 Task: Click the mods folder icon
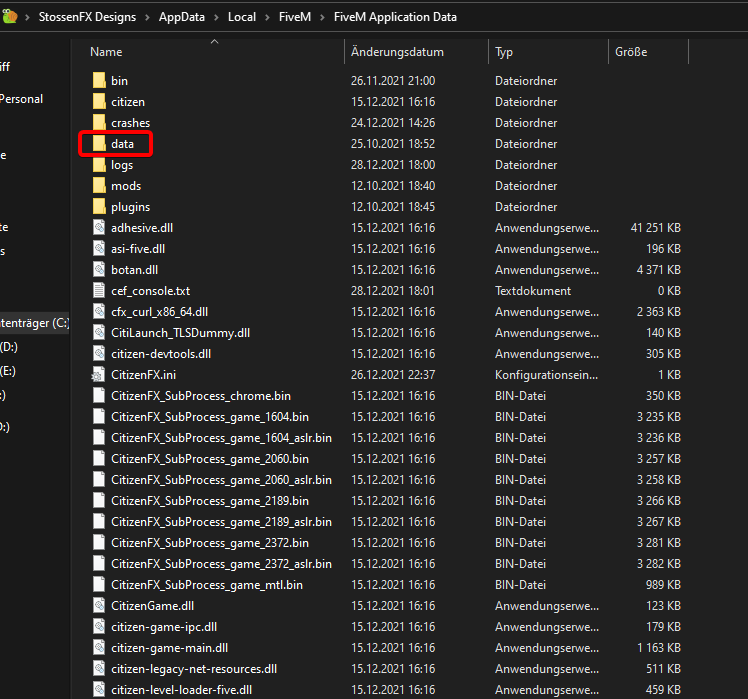(x=98, y=186)
